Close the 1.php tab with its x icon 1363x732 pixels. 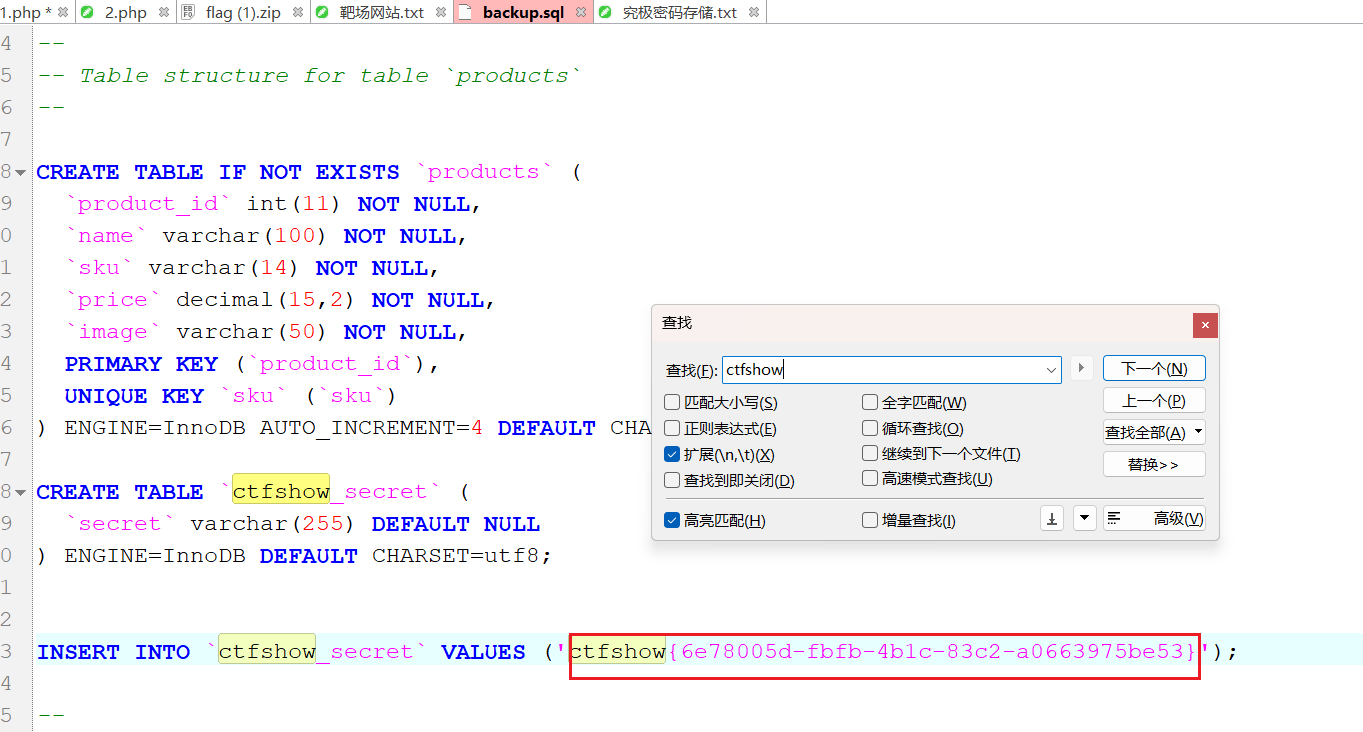coord(63,12)
